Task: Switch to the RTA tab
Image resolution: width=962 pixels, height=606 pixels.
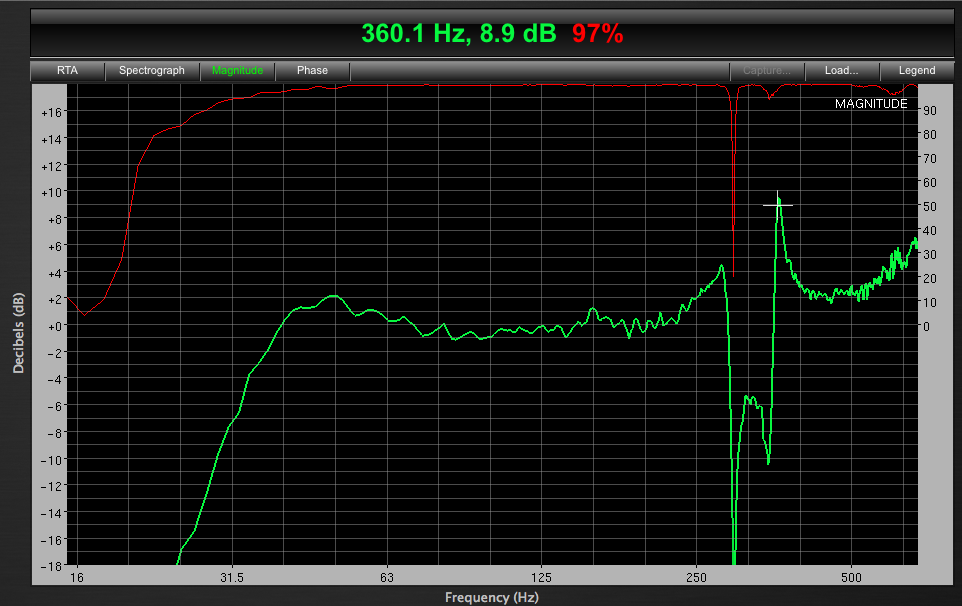Action: [x=67, y=71]
